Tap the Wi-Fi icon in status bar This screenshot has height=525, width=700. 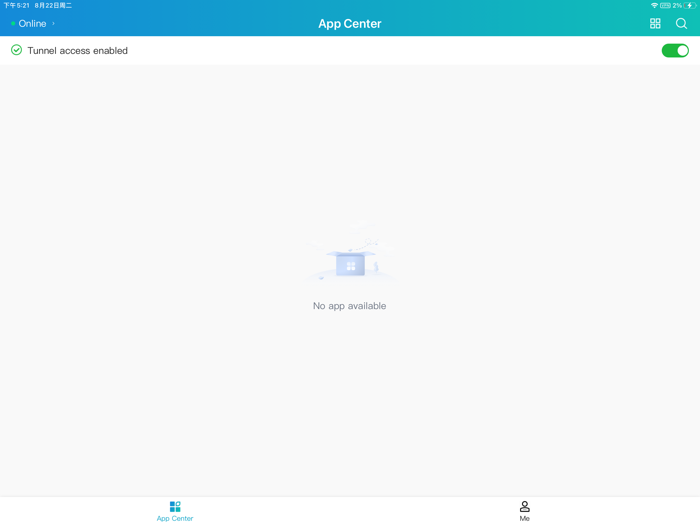click(x=654, y=5)
